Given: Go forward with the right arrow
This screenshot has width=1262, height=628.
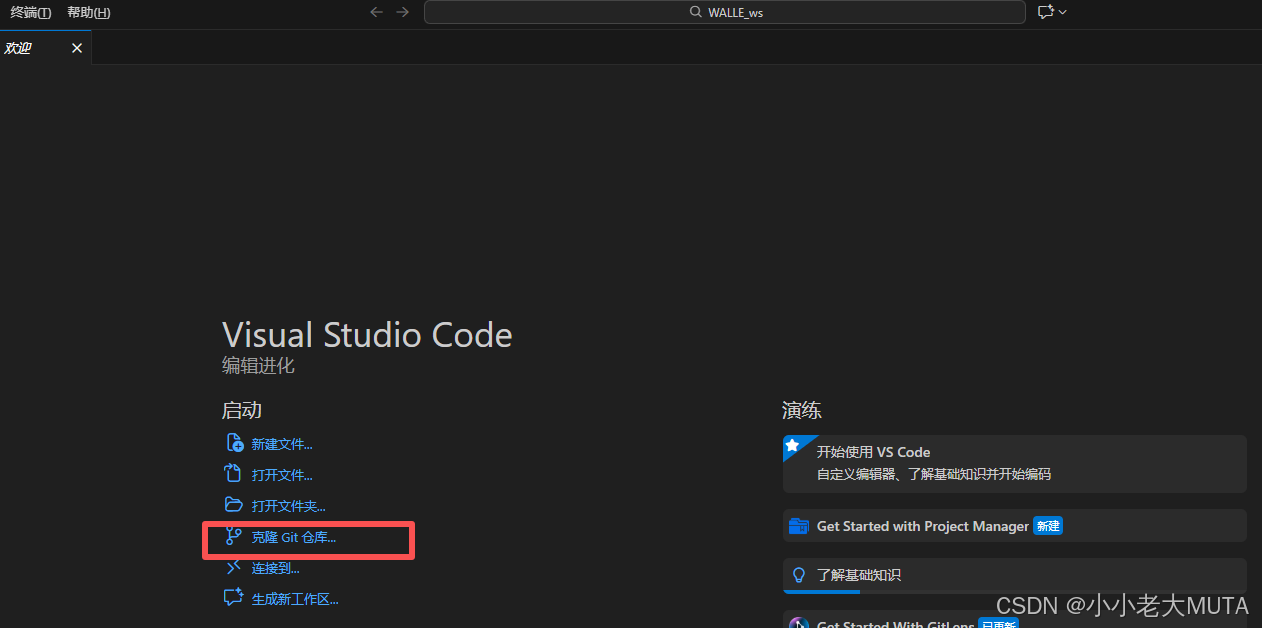Looking at the screenshot, I should 402,12.
